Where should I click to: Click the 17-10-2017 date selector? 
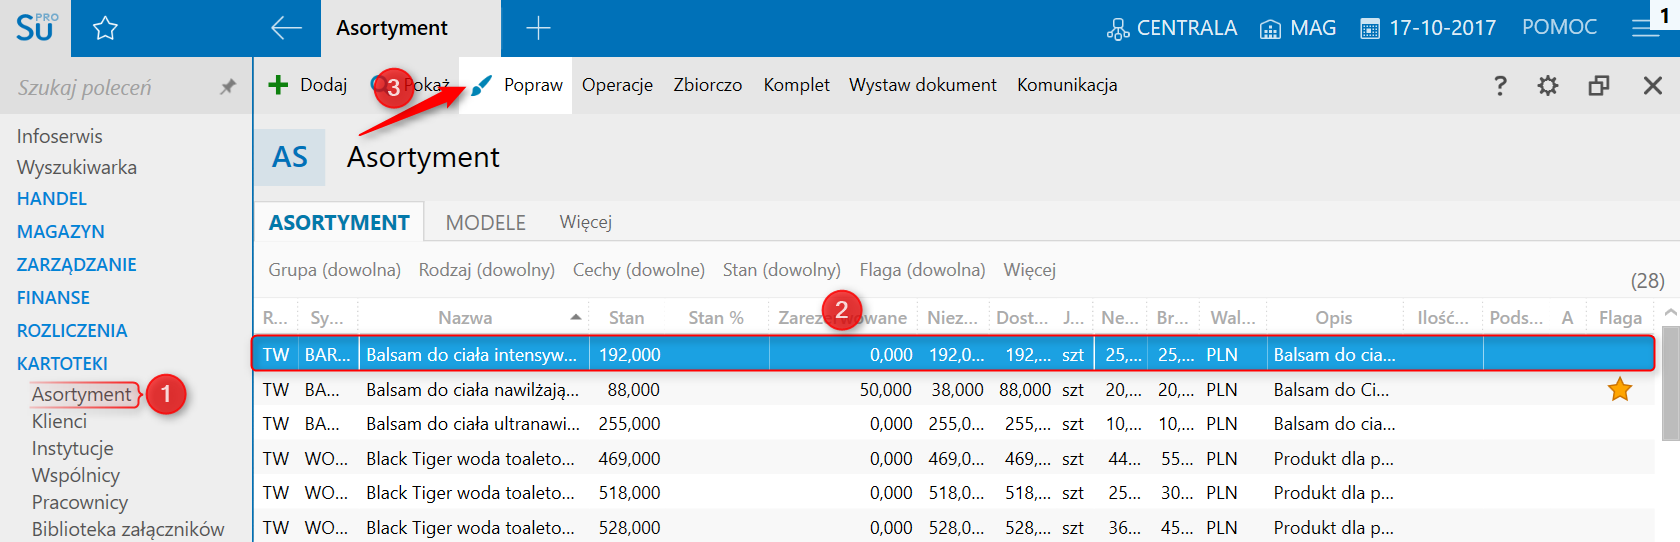pos(1429,28)
